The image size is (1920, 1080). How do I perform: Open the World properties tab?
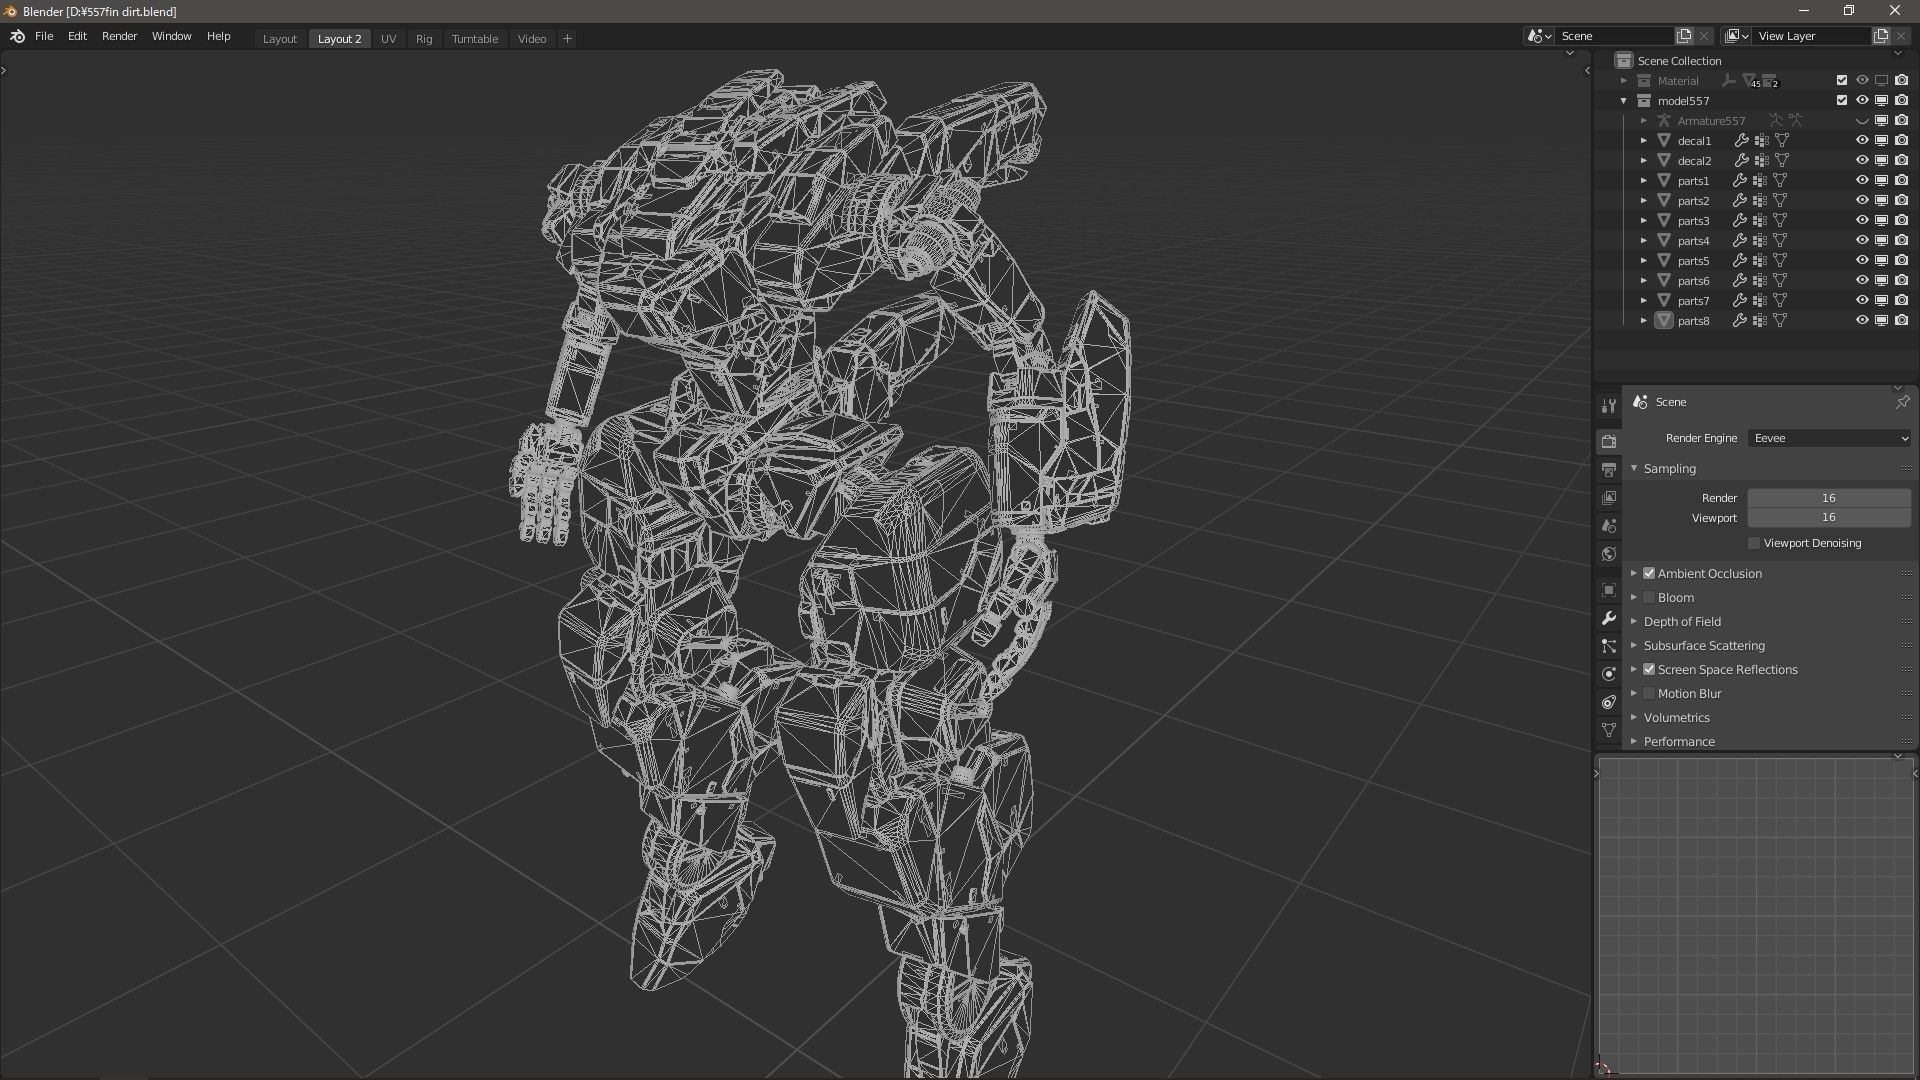coord(1608,554)
